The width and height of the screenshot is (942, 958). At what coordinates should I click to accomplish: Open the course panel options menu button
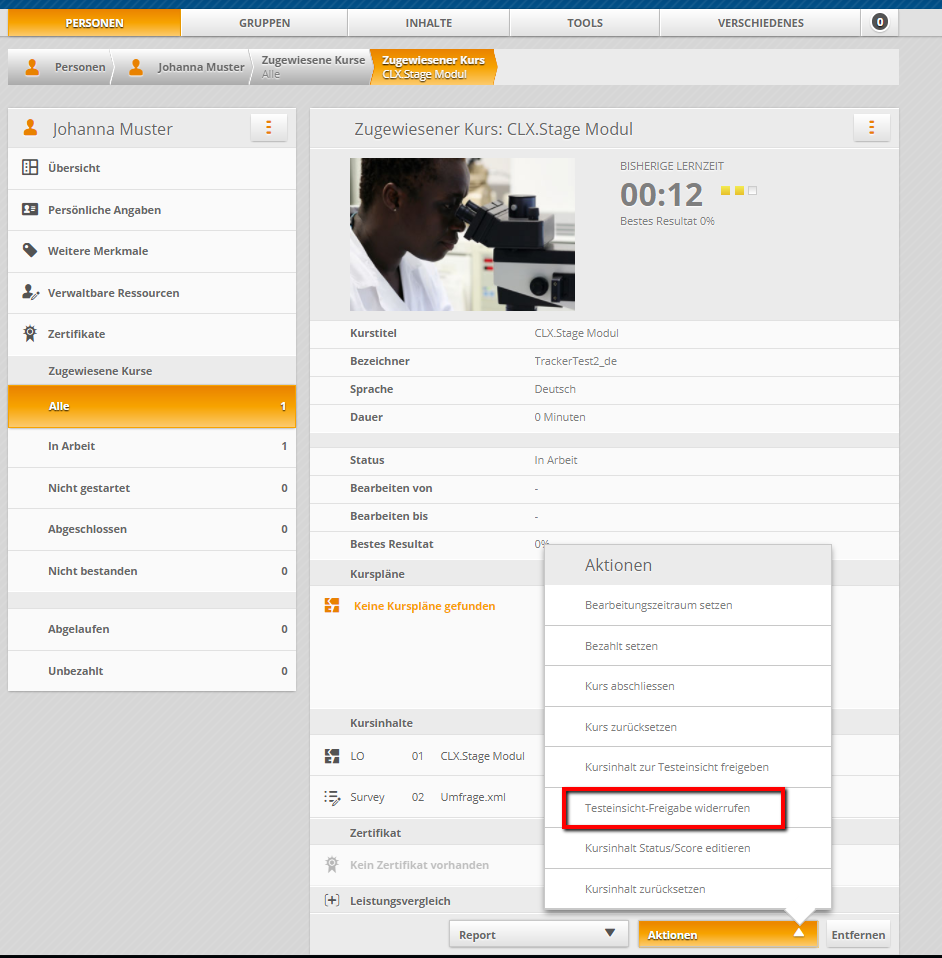tap(871, 128)
